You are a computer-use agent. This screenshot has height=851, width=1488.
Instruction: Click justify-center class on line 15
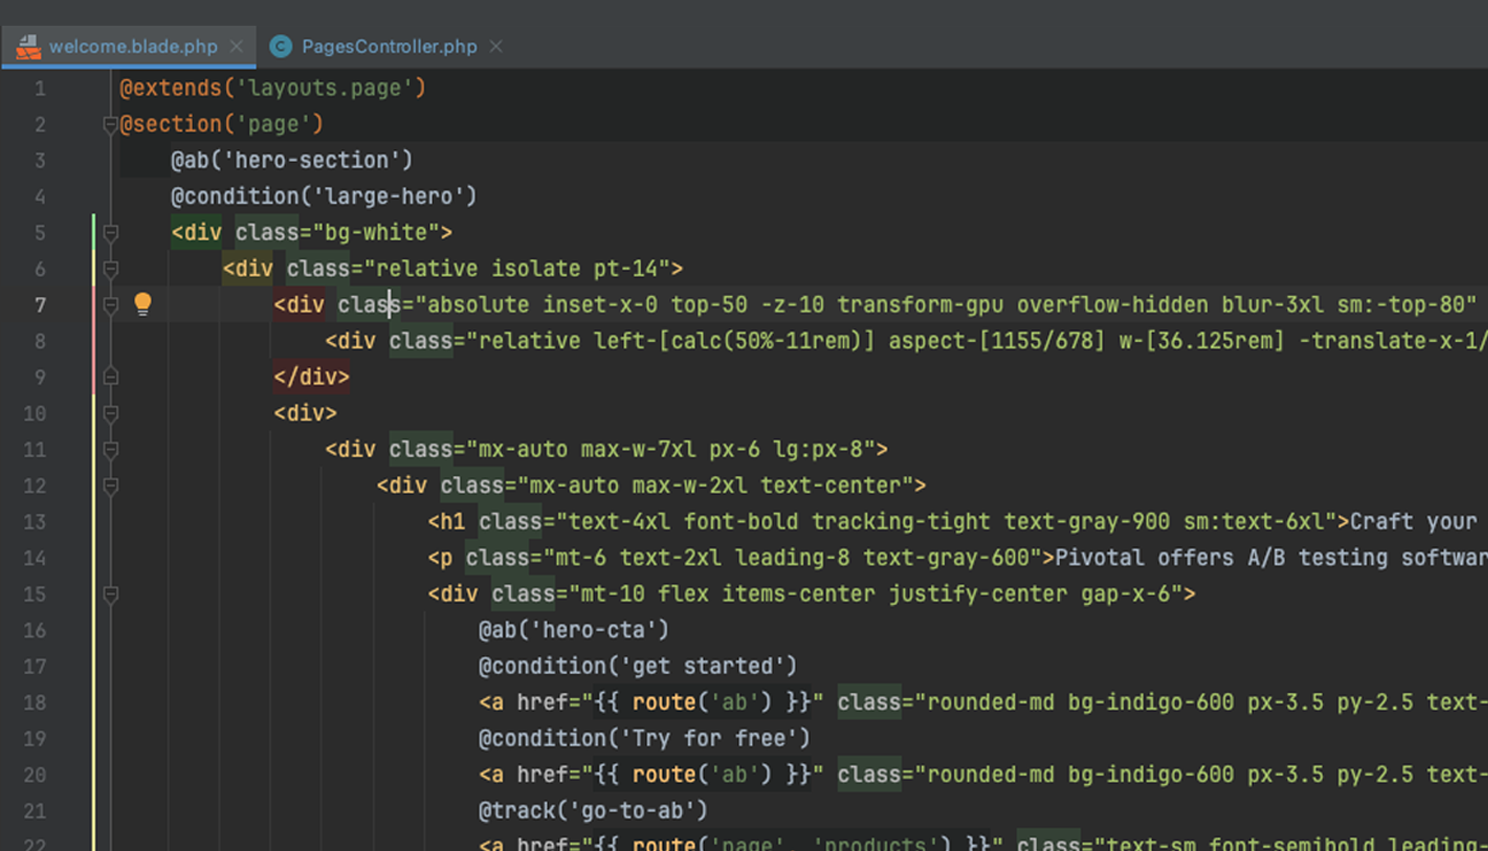[x=978, y=594]
